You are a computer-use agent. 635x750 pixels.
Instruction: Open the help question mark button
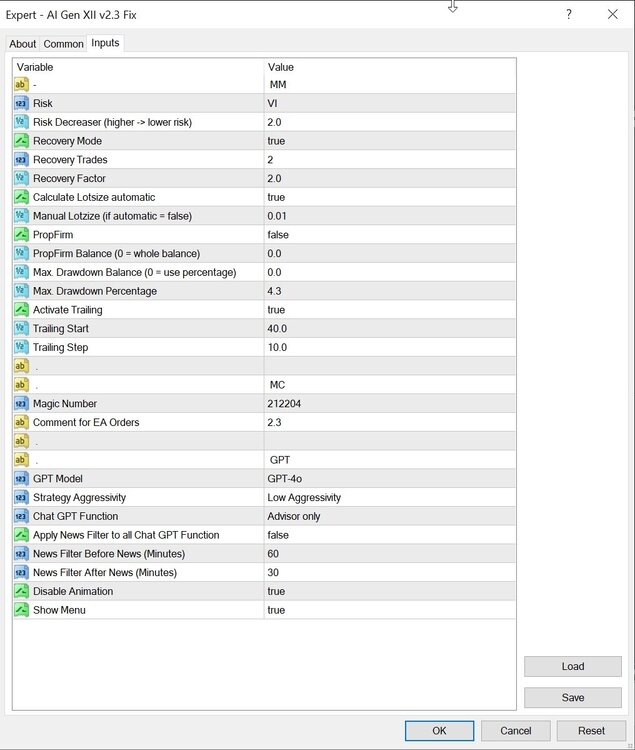coord(569,14)
